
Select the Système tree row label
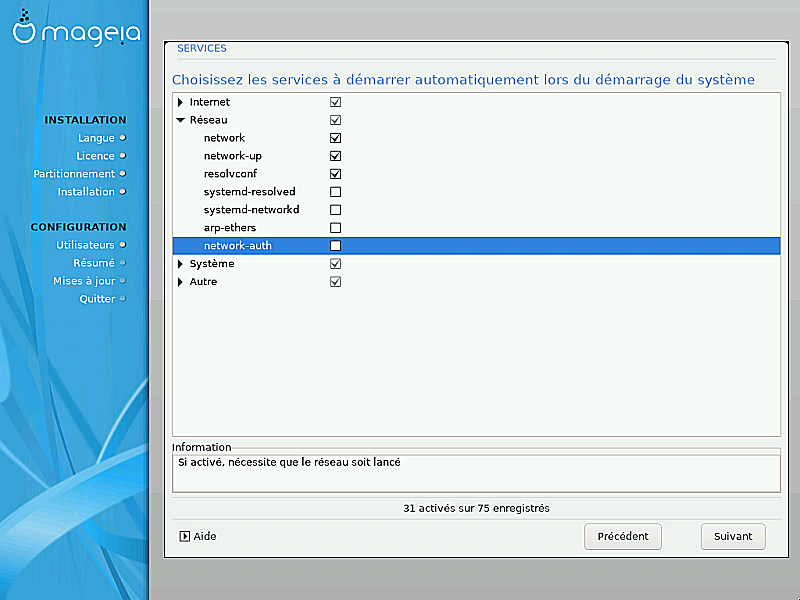(212, 264)
